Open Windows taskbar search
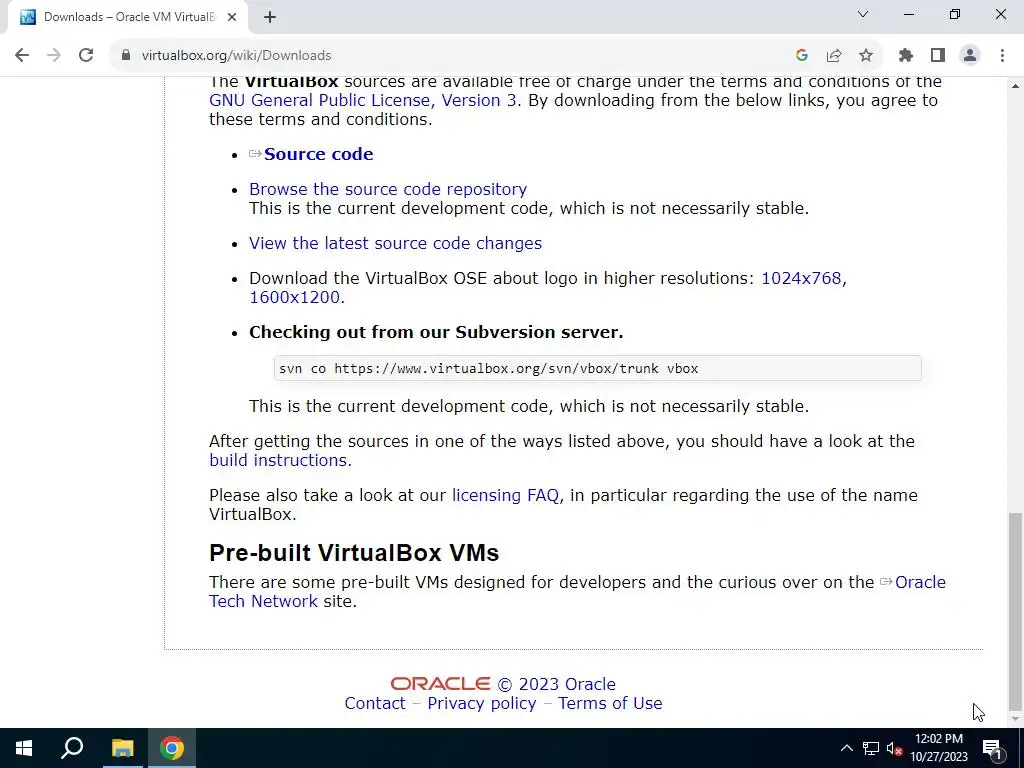The width and height of the screenshot is (1024, 768). (x=72, y=748)
